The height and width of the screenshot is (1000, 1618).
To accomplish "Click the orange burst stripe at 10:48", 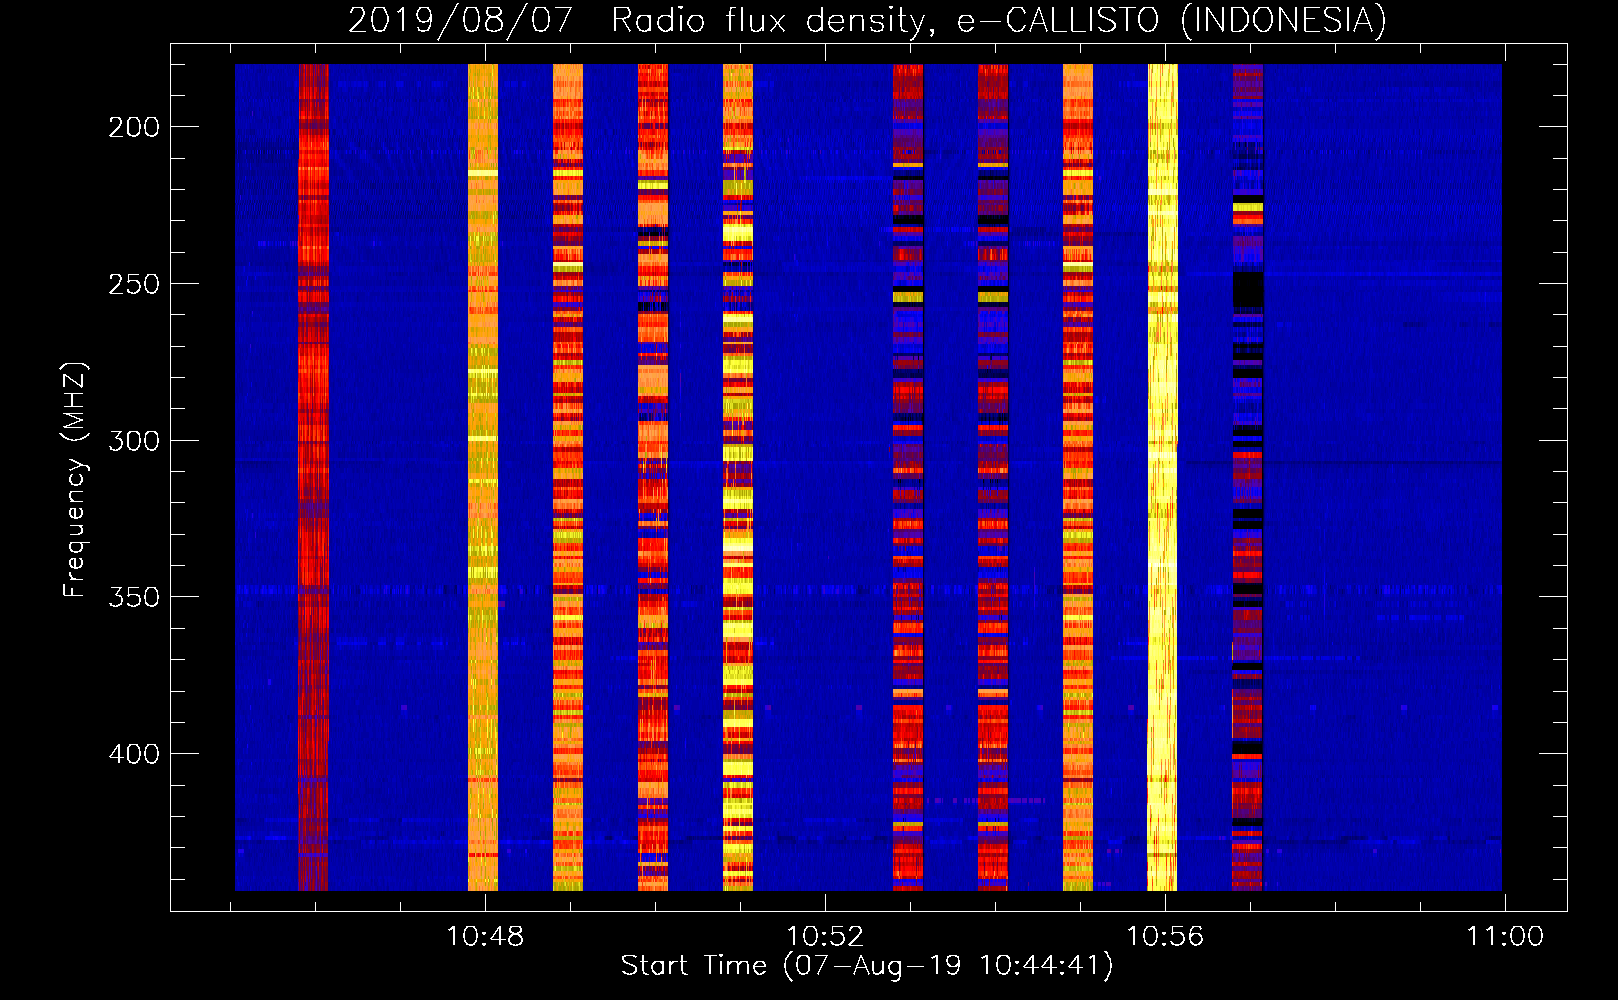I will tap(483, 477).
